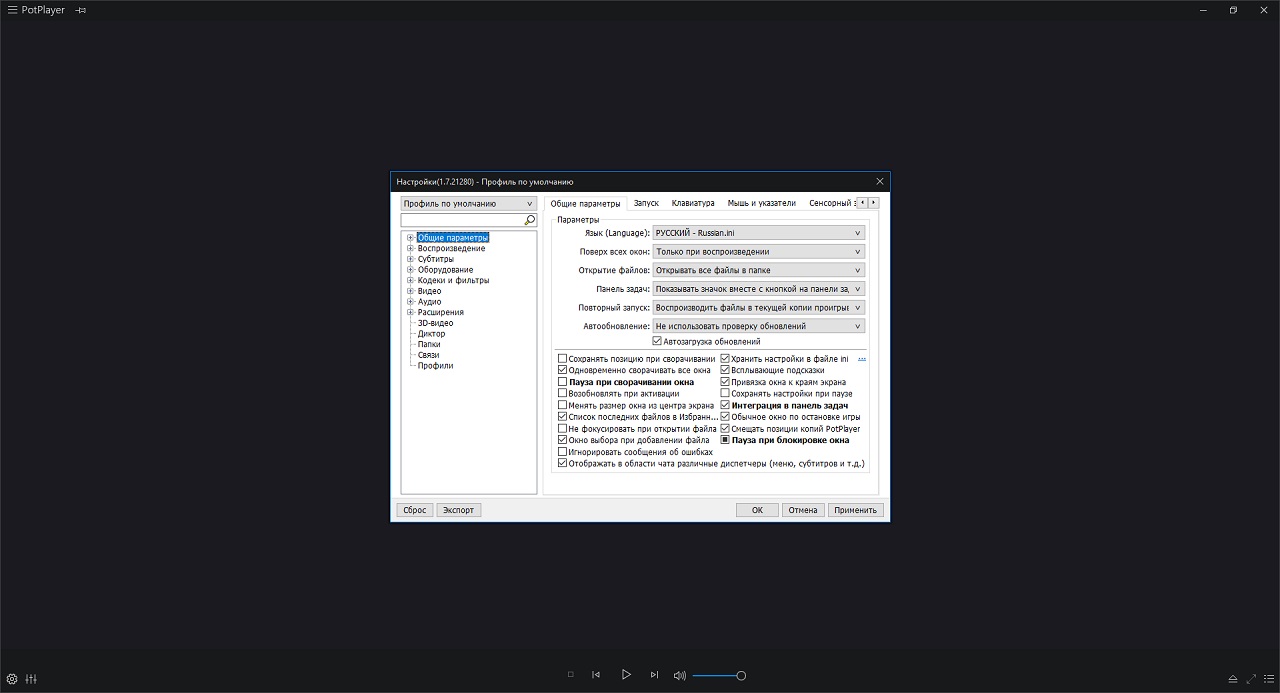Viewport: 1280px width, 693px height.
Task: Click the volume slider handle
Action: pyautogui.click(x=741, y=676)
